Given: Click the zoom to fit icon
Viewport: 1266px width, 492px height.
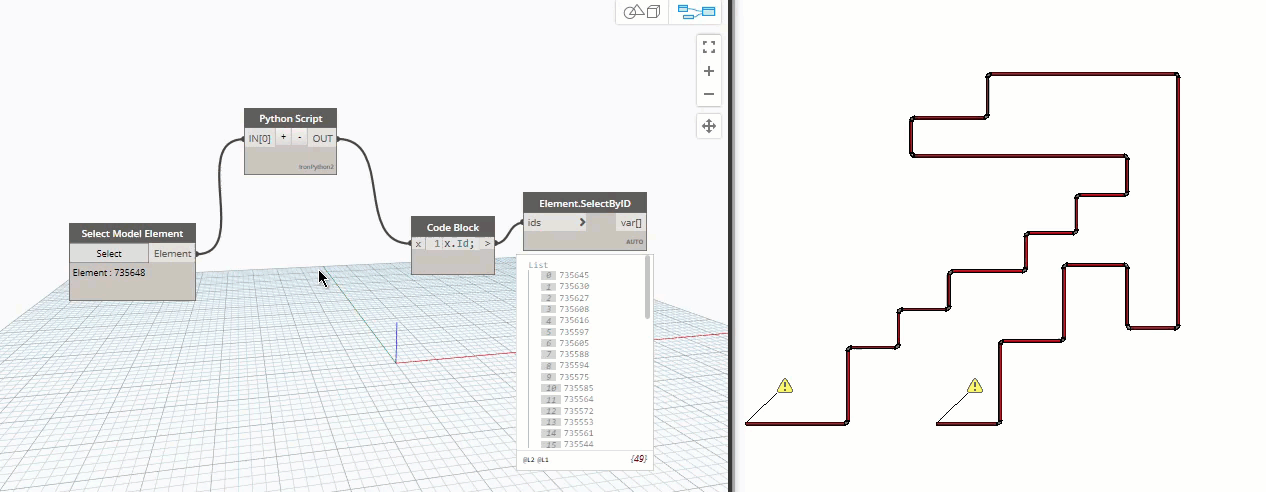Looking at the screenshot, I should pos(709,47).
